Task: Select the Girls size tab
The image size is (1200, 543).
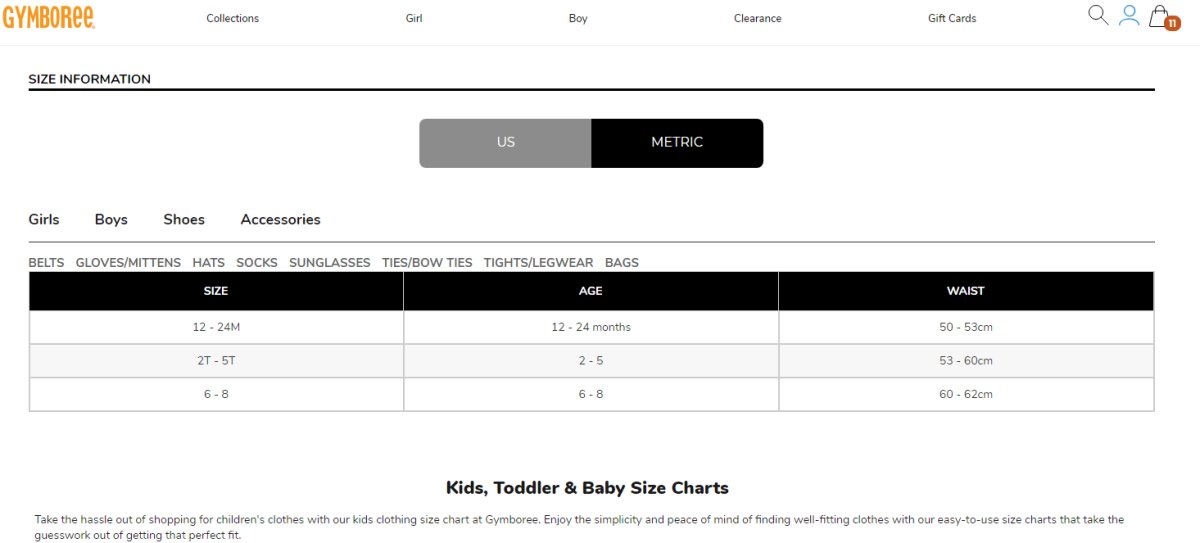Action: pyautogui.click(x=44, y=219)
